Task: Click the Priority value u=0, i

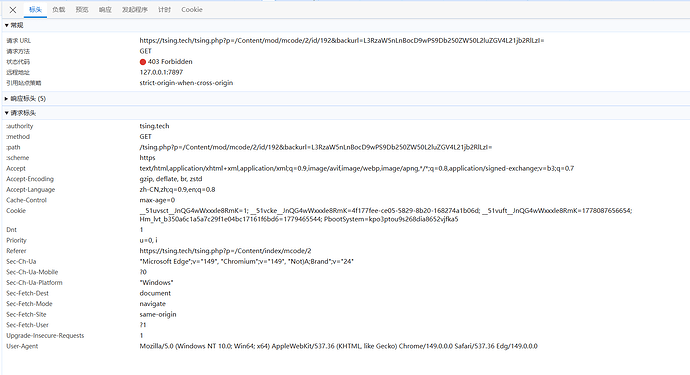Action: point(148,240)
